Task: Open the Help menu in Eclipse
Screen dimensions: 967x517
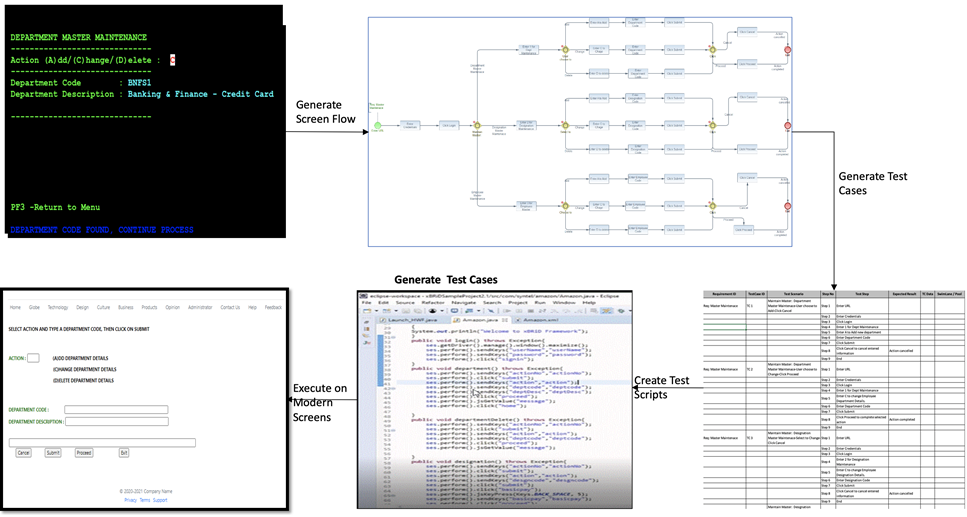Action: click(x=590, y=303)
